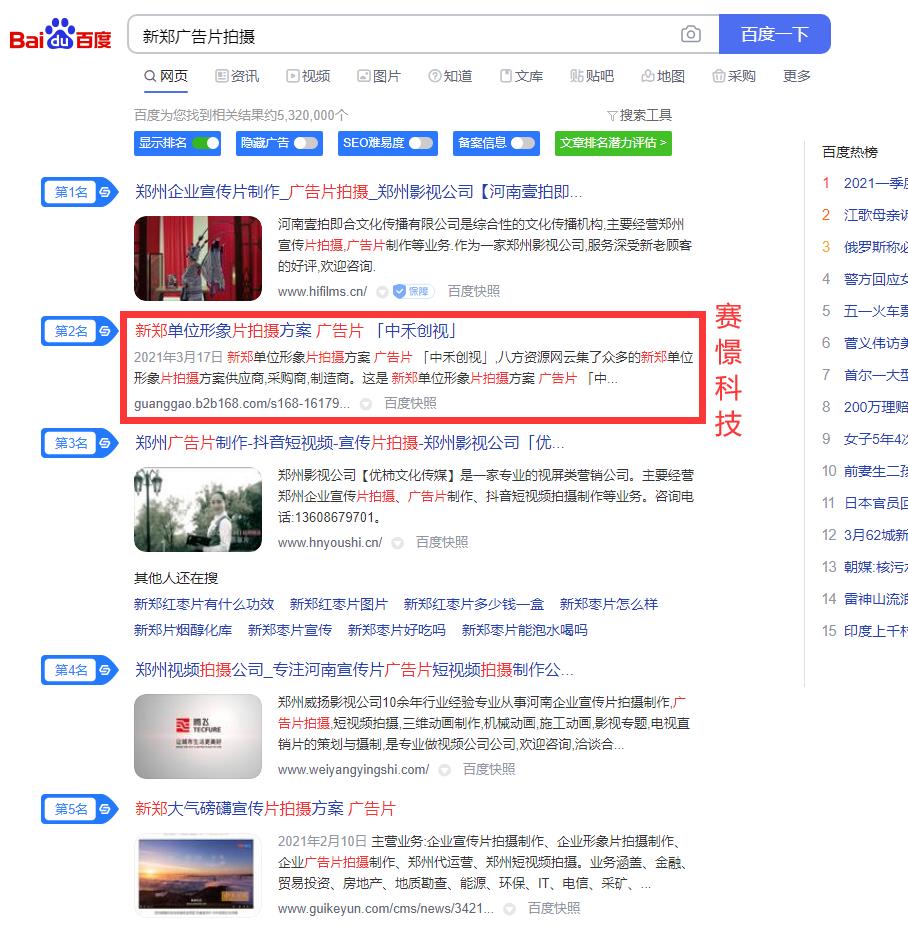Toggle the SEO难易度 switch
This screenshot has width=908, height=929.
[x=421, y=143]
